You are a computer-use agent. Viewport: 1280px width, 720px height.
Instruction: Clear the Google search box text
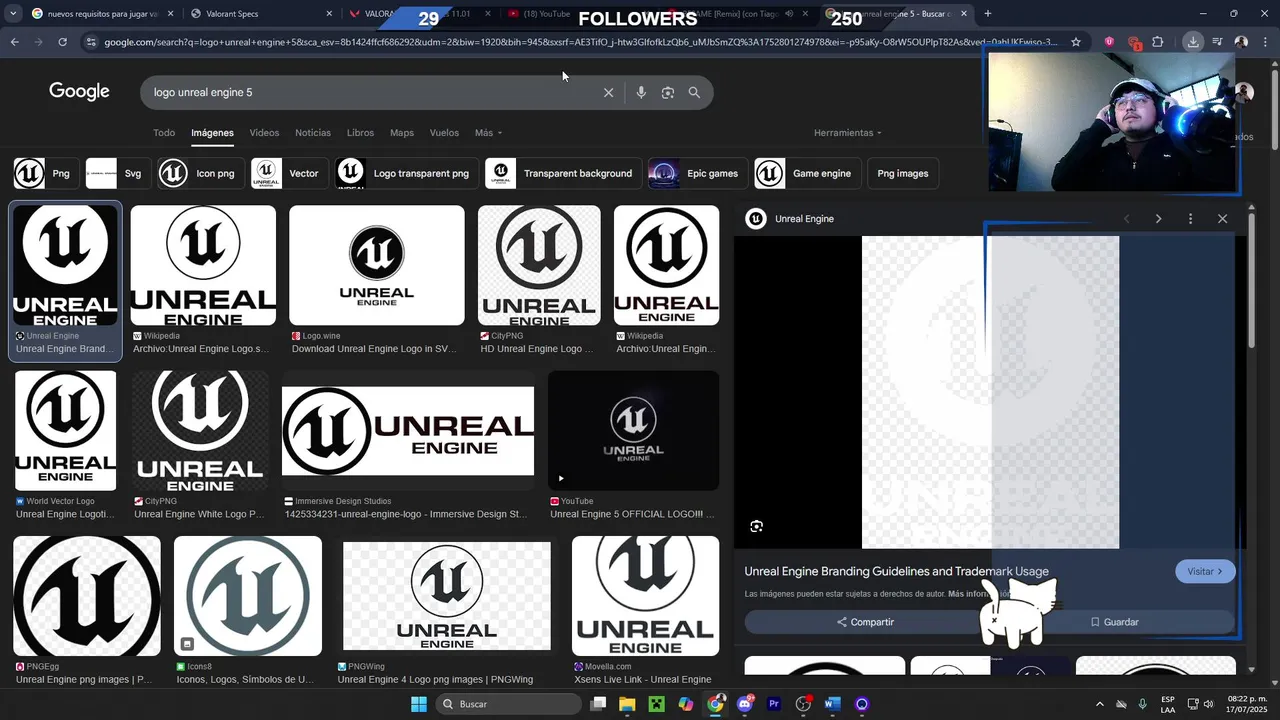point(608,92)
